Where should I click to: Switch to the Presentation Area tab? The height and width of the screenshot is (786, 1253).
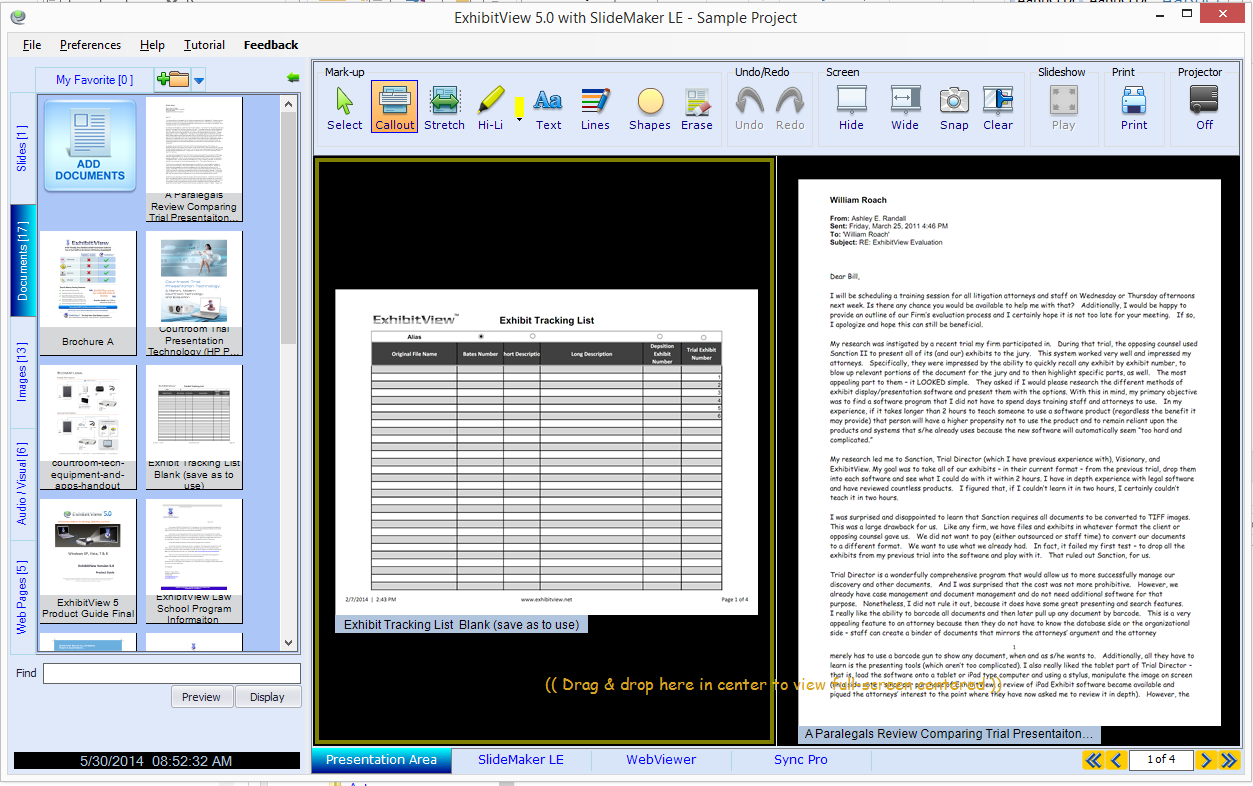coord(381,760)
